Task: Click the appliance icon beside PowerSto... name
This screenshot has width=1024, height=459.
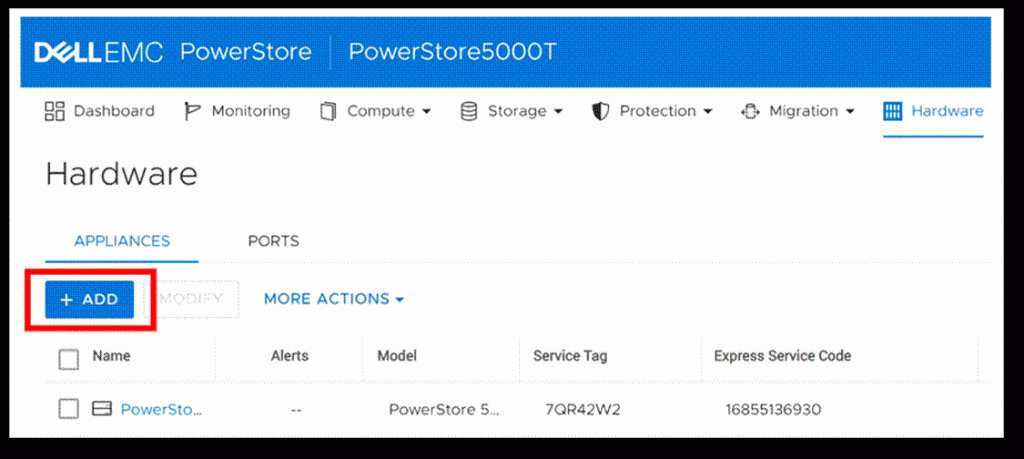Action: [102, 409]
